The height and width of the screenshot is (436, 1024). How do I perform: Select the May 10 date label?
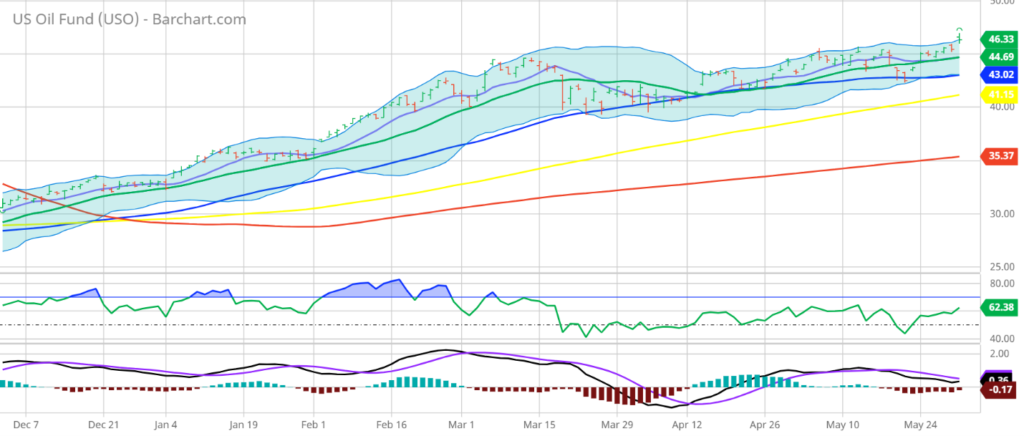842,424
